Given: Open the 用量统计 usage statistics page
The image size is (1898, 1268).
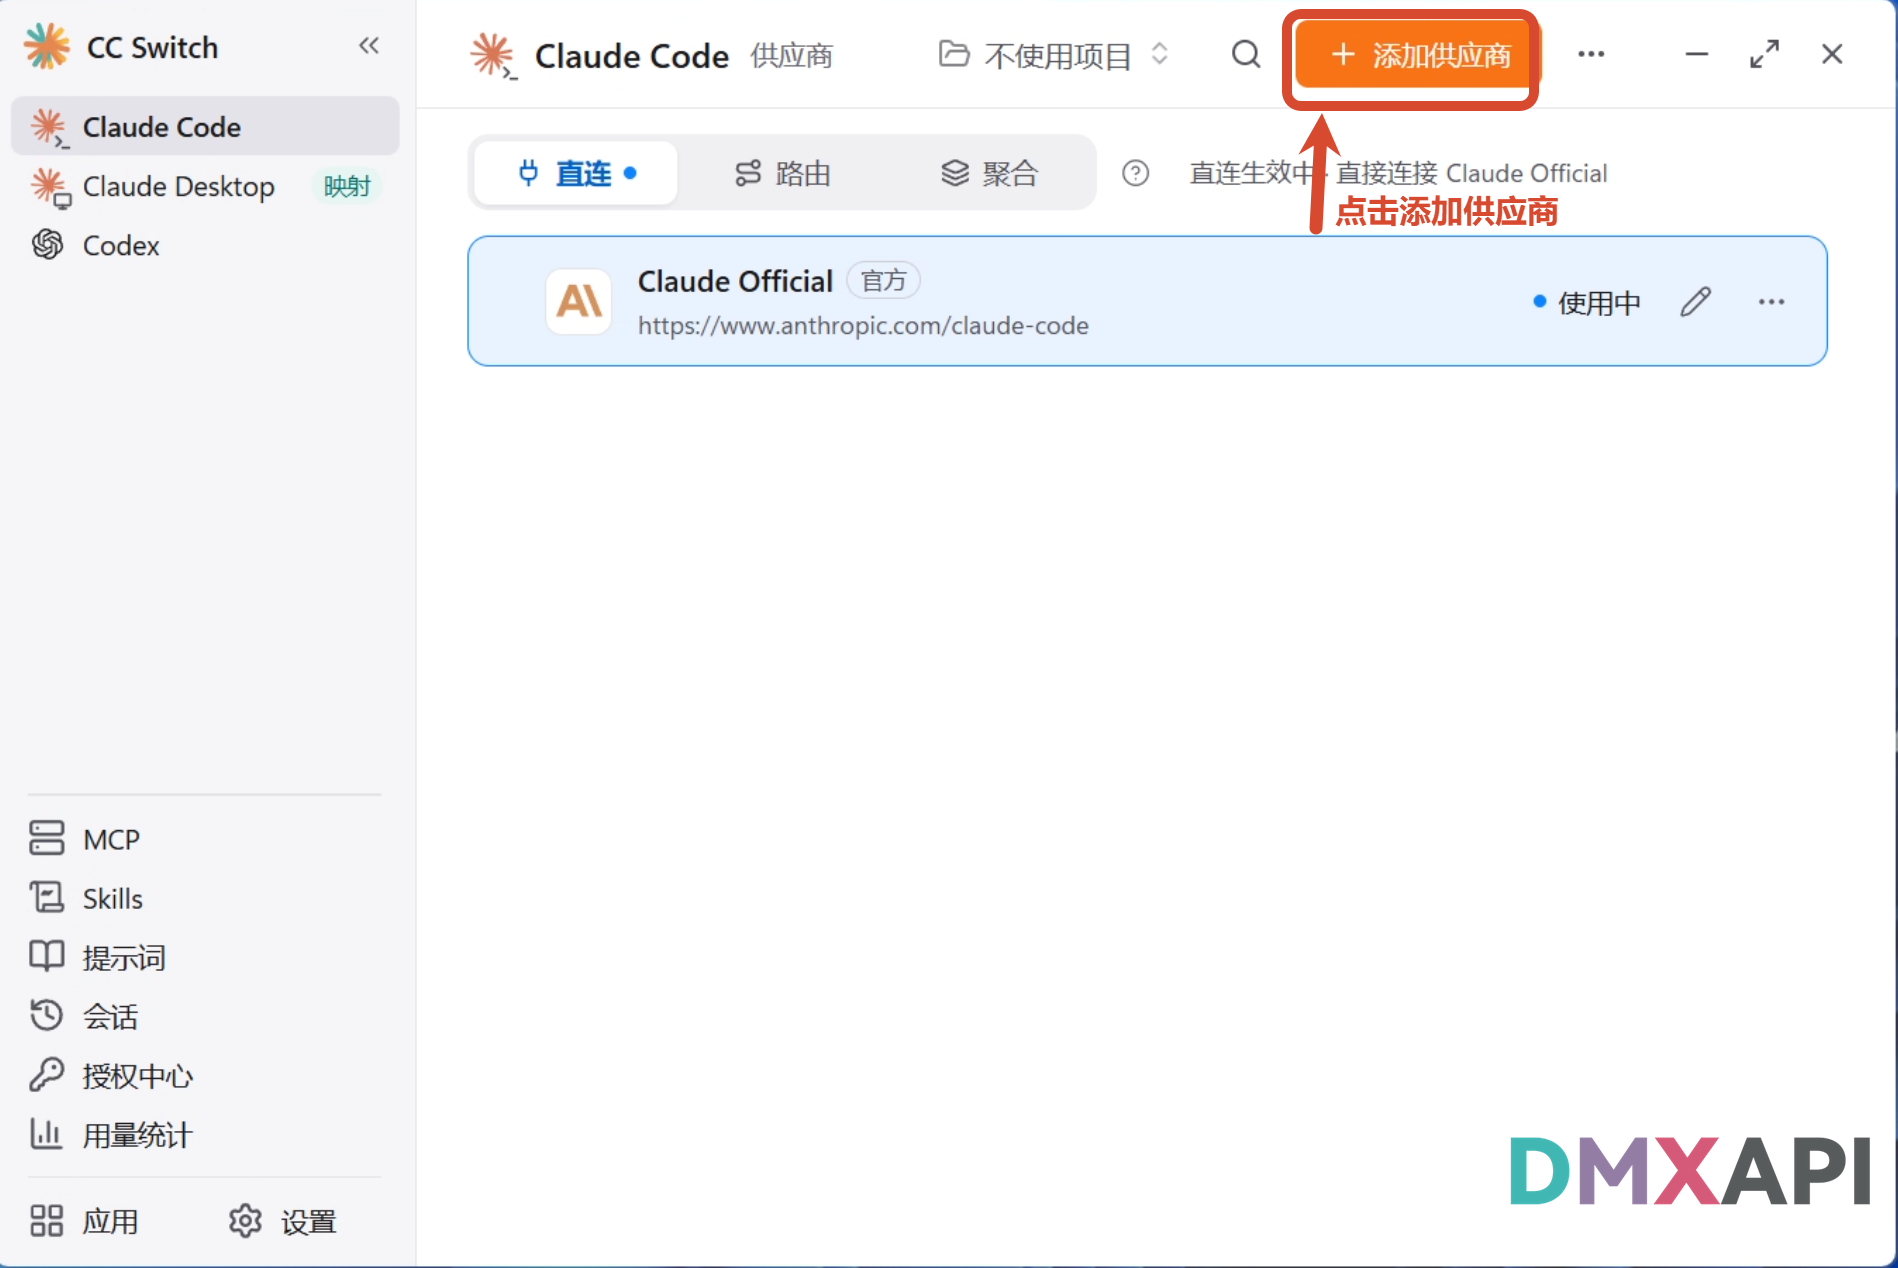Looking at the screenshot, I should [x=110, y=1135].
